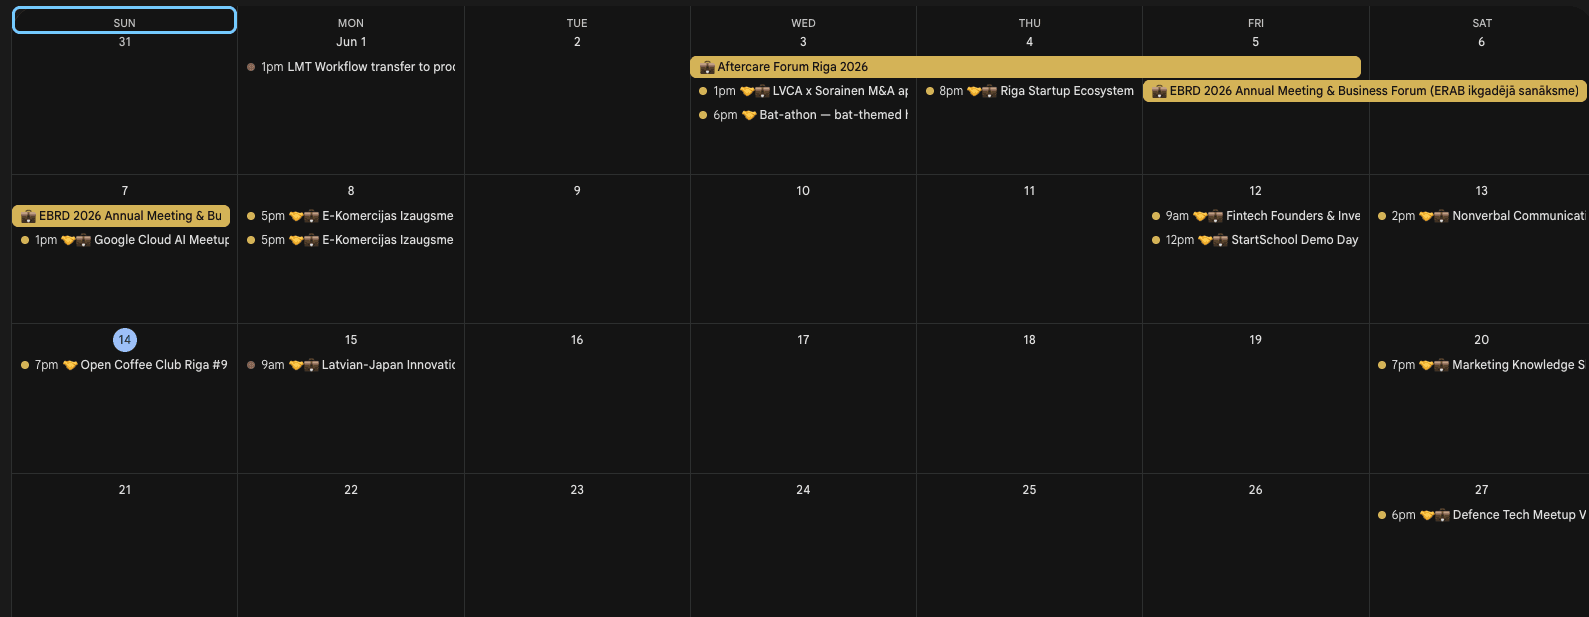The image size is (1589, 617).
Task: Open the 1pm LVCA x Sorainen M&A event
Action: coord(803,91)
